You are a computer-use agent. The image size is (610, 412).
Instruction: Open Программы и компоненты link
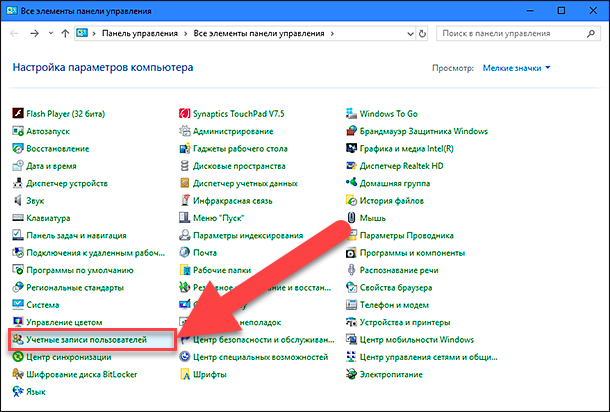[412, 253]
